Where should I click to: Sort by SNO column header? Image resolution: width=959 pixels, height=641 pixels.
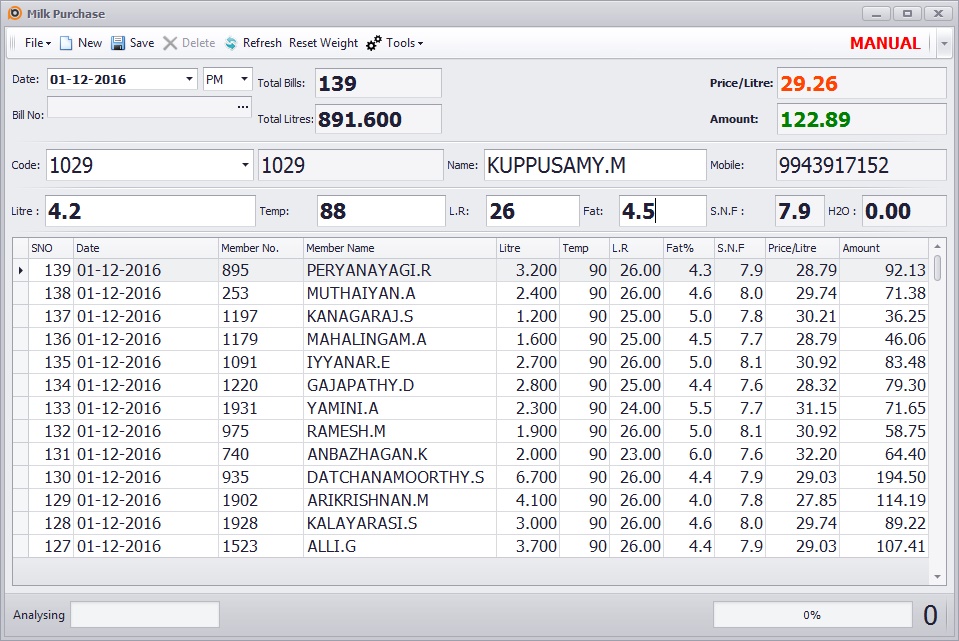point(51,248)
